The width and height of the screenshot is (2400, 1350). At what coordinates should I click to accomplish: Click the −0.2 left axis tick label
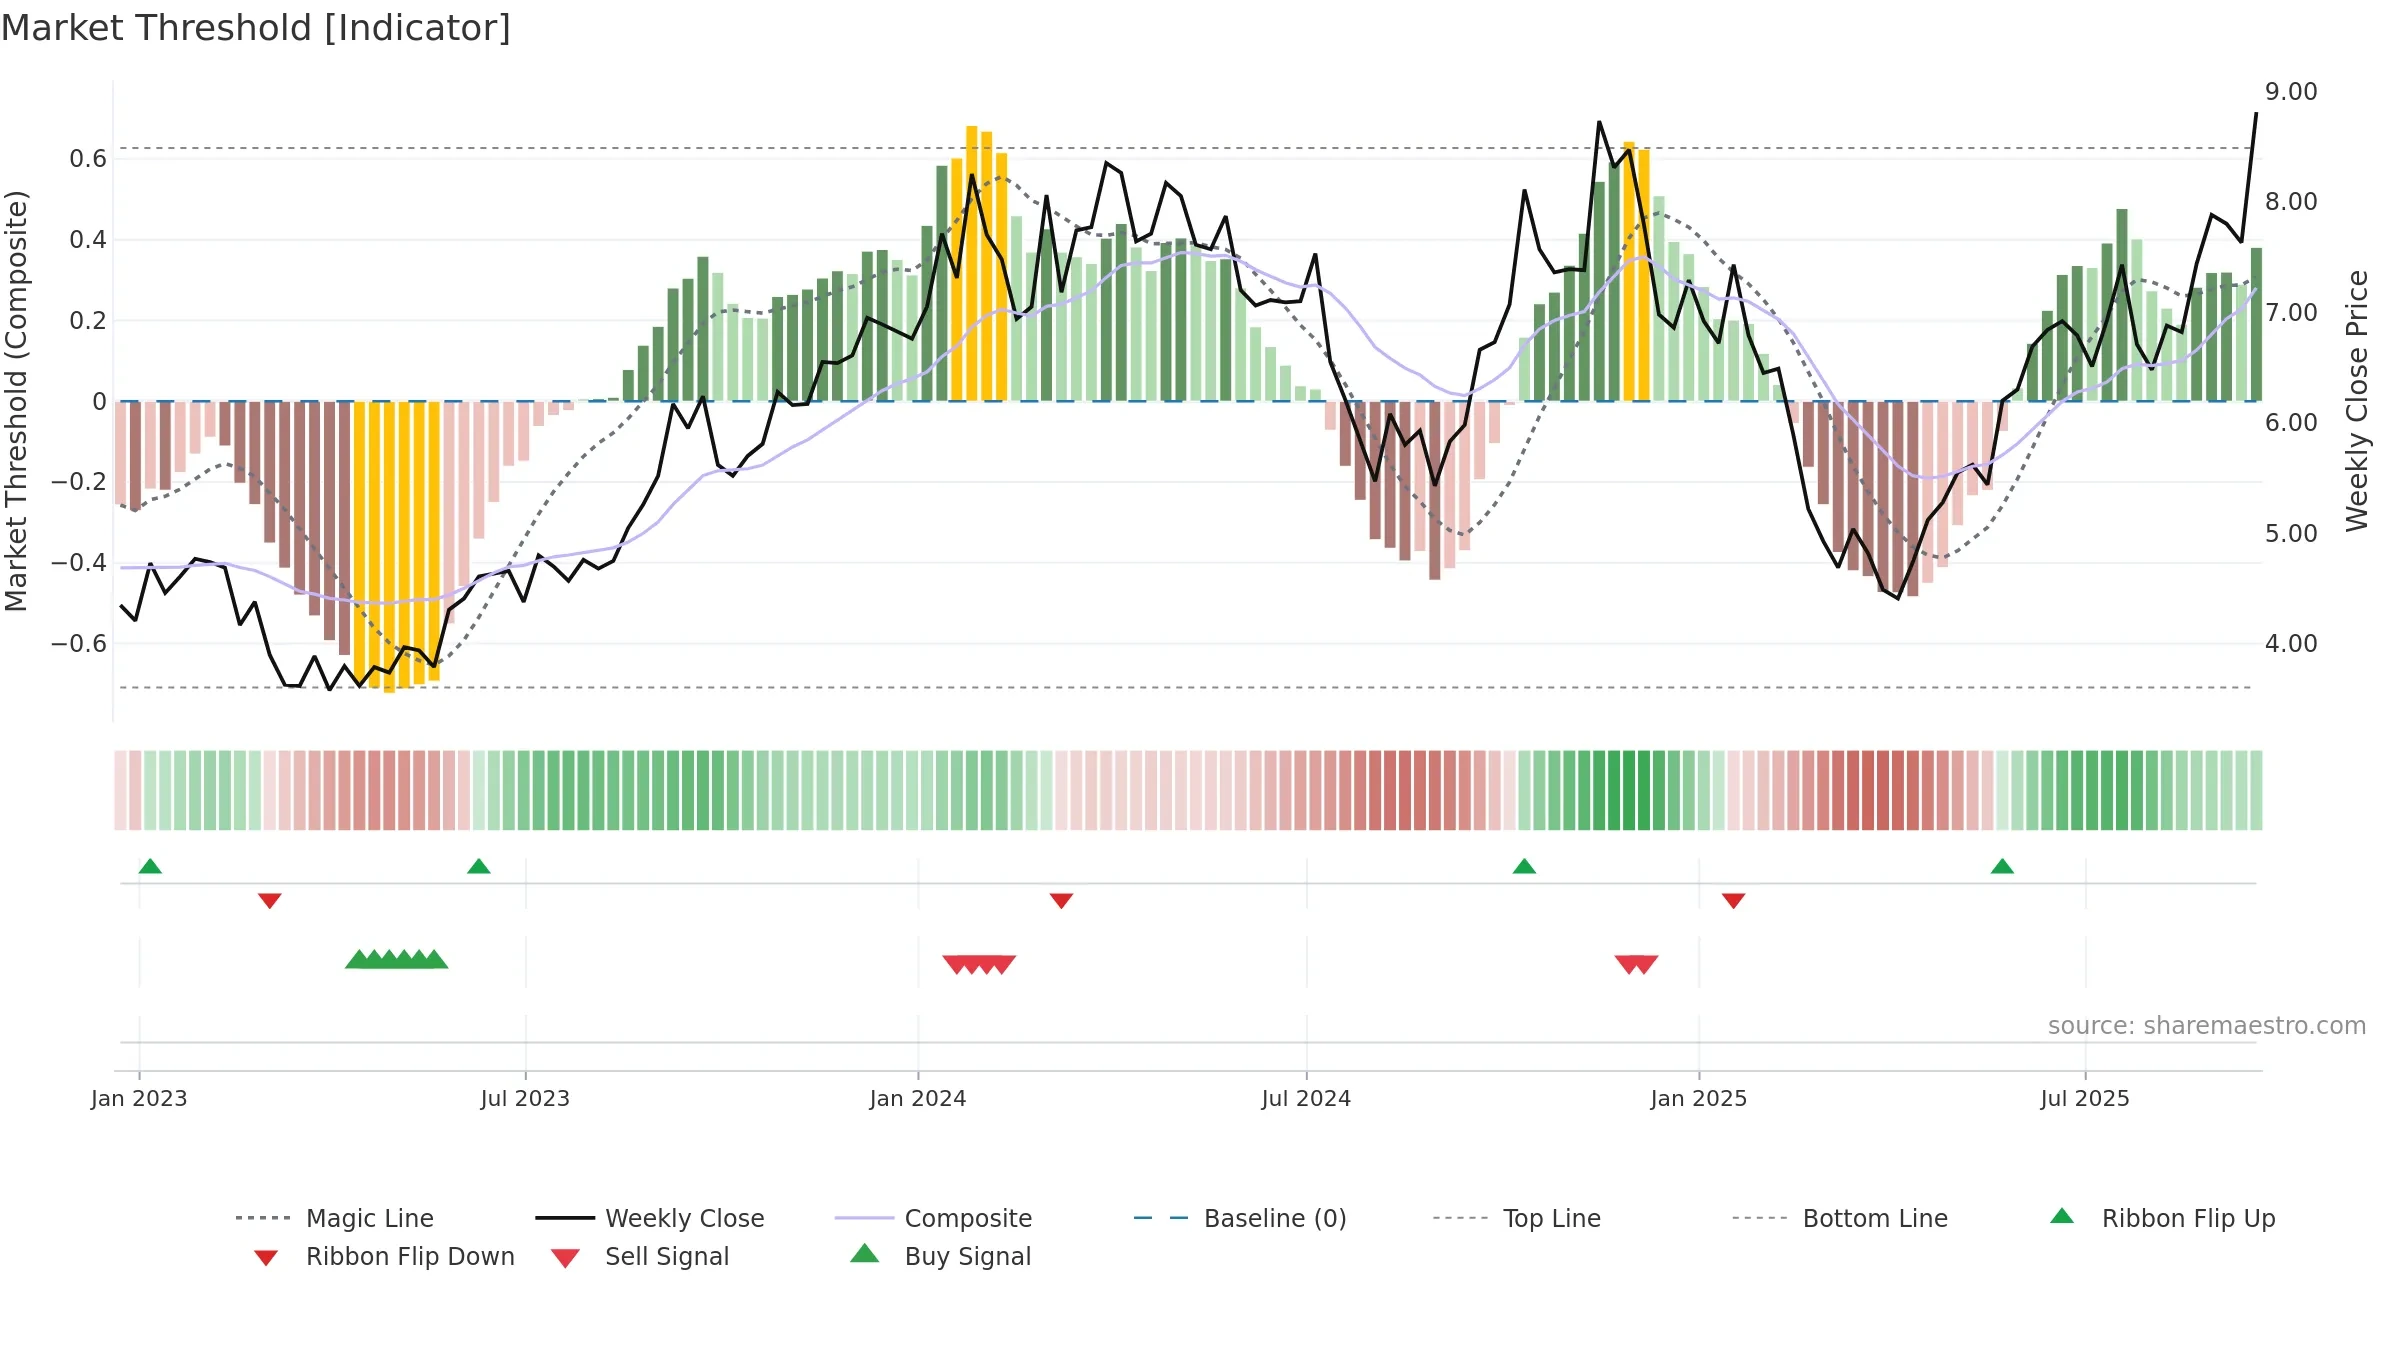click(79, 482)
